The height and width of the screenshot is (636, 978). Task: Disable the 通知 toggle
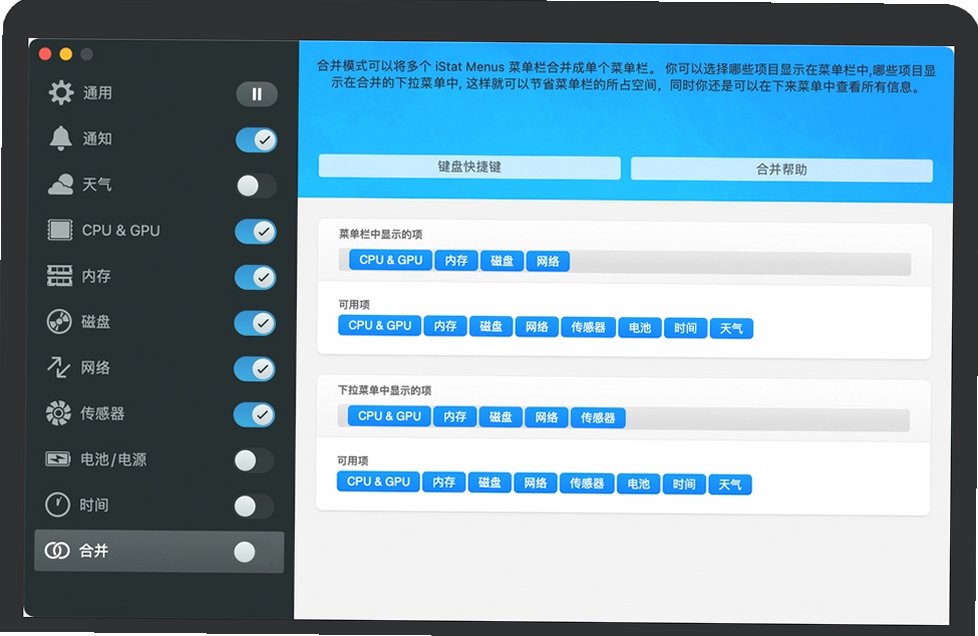[256, 140]
